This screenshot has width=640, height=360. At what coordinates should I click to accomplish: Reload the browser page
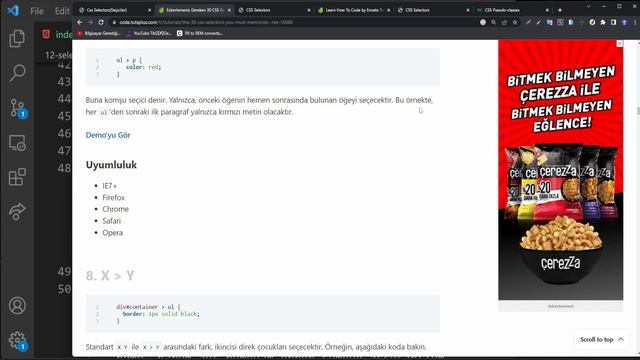point(101,22)
